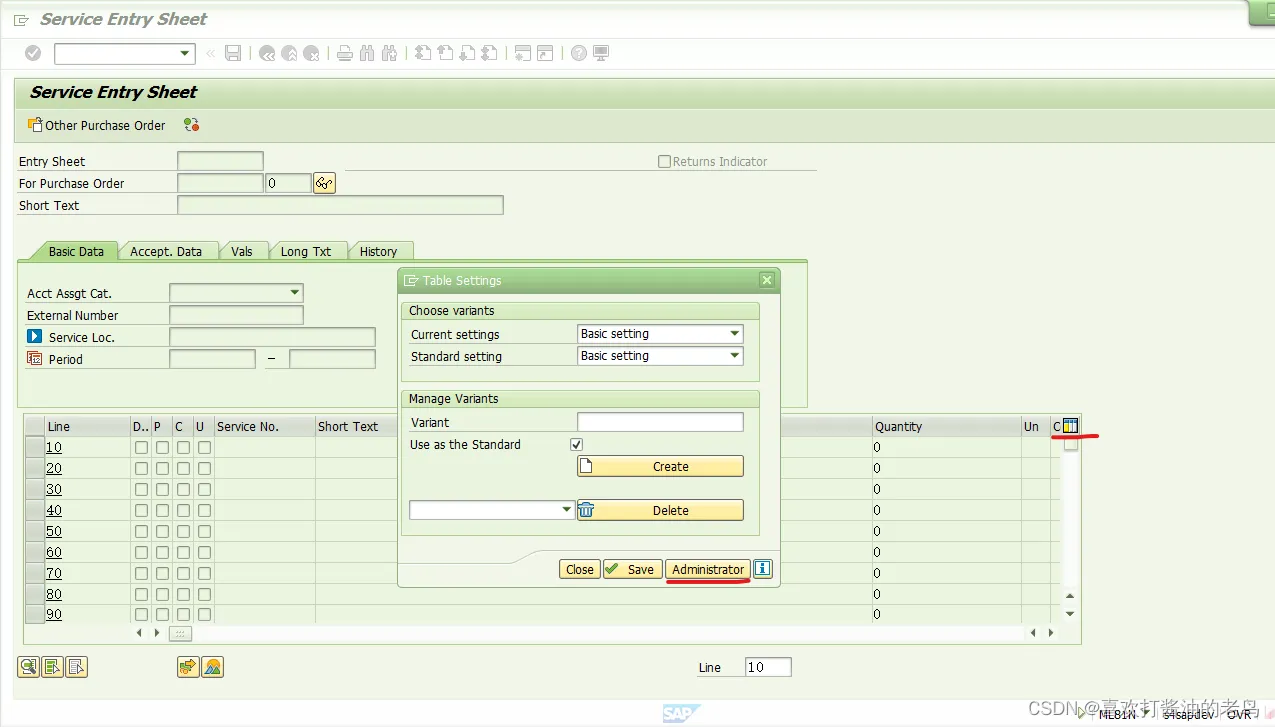1275x727 pixels.
Task: Click the Administrator button
Action: (x=708, y=569)
